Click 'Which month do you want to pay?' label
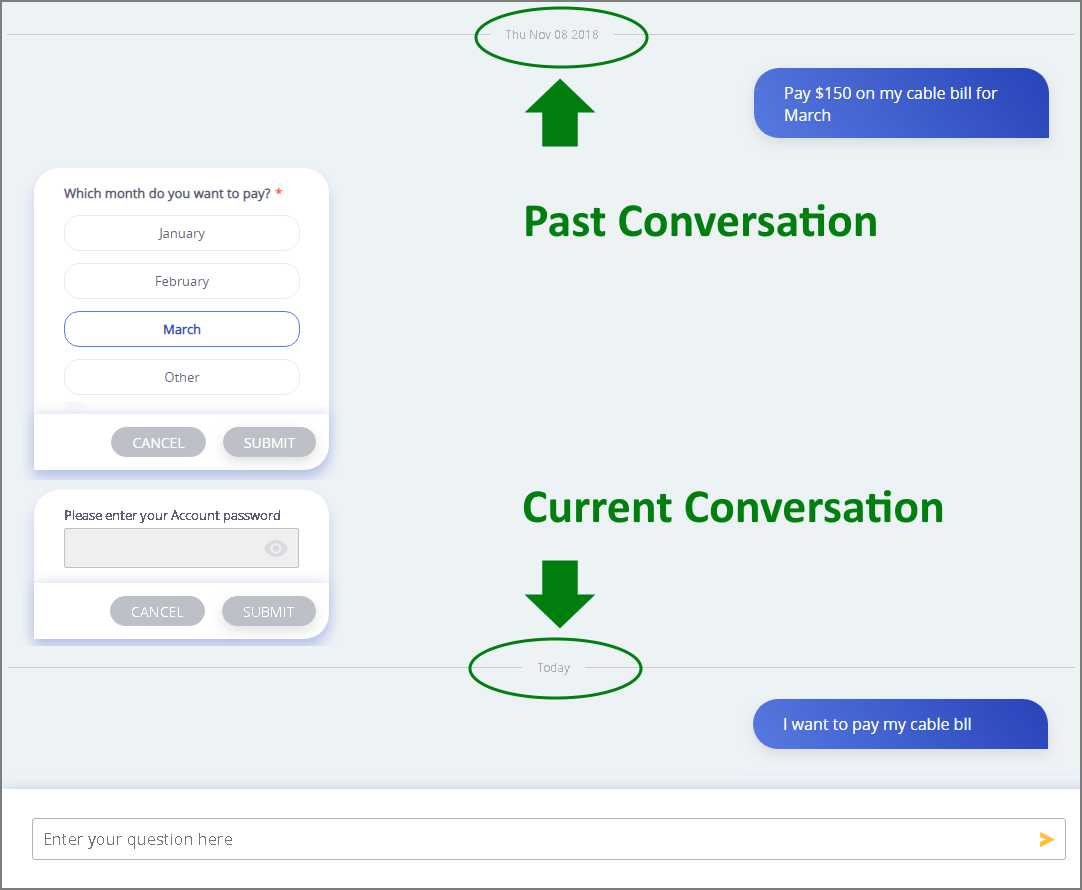Screen dimensions: 1082x890 pyautogui.click(x=167, y=193)
